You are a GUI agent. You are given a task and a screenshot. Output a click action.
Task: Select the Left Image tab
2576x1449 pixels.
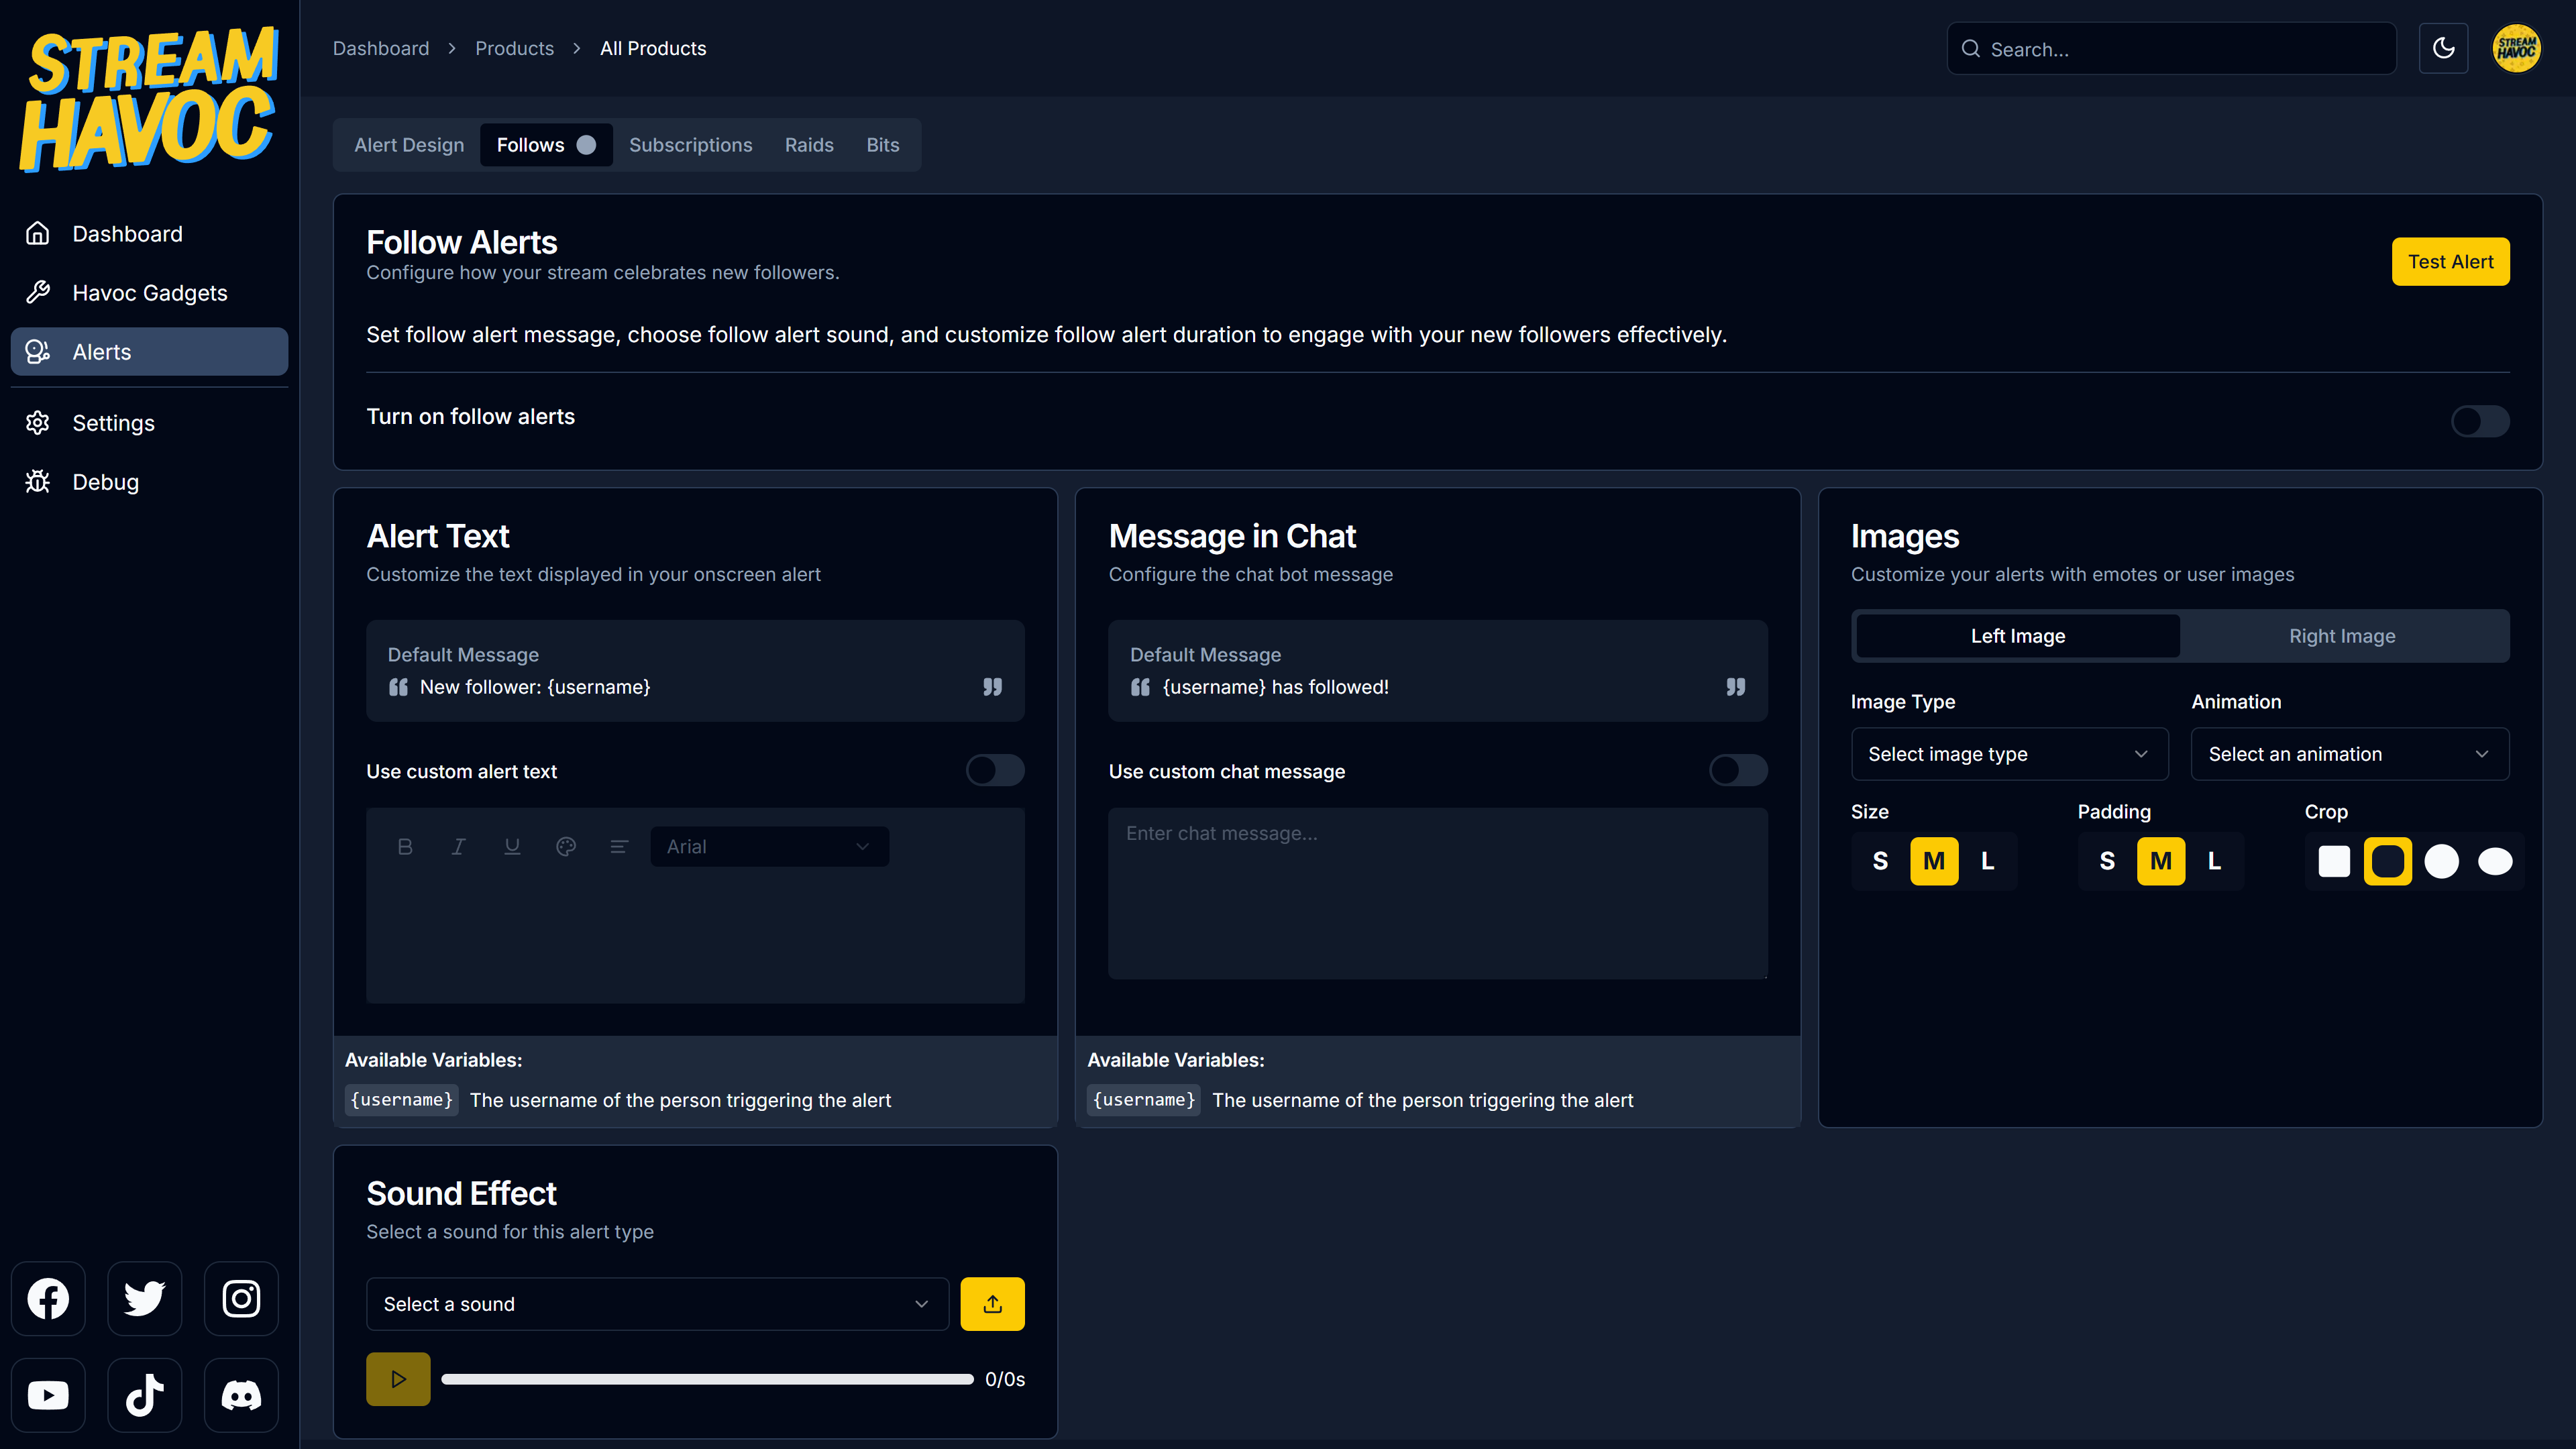[x=2018, y=636]
